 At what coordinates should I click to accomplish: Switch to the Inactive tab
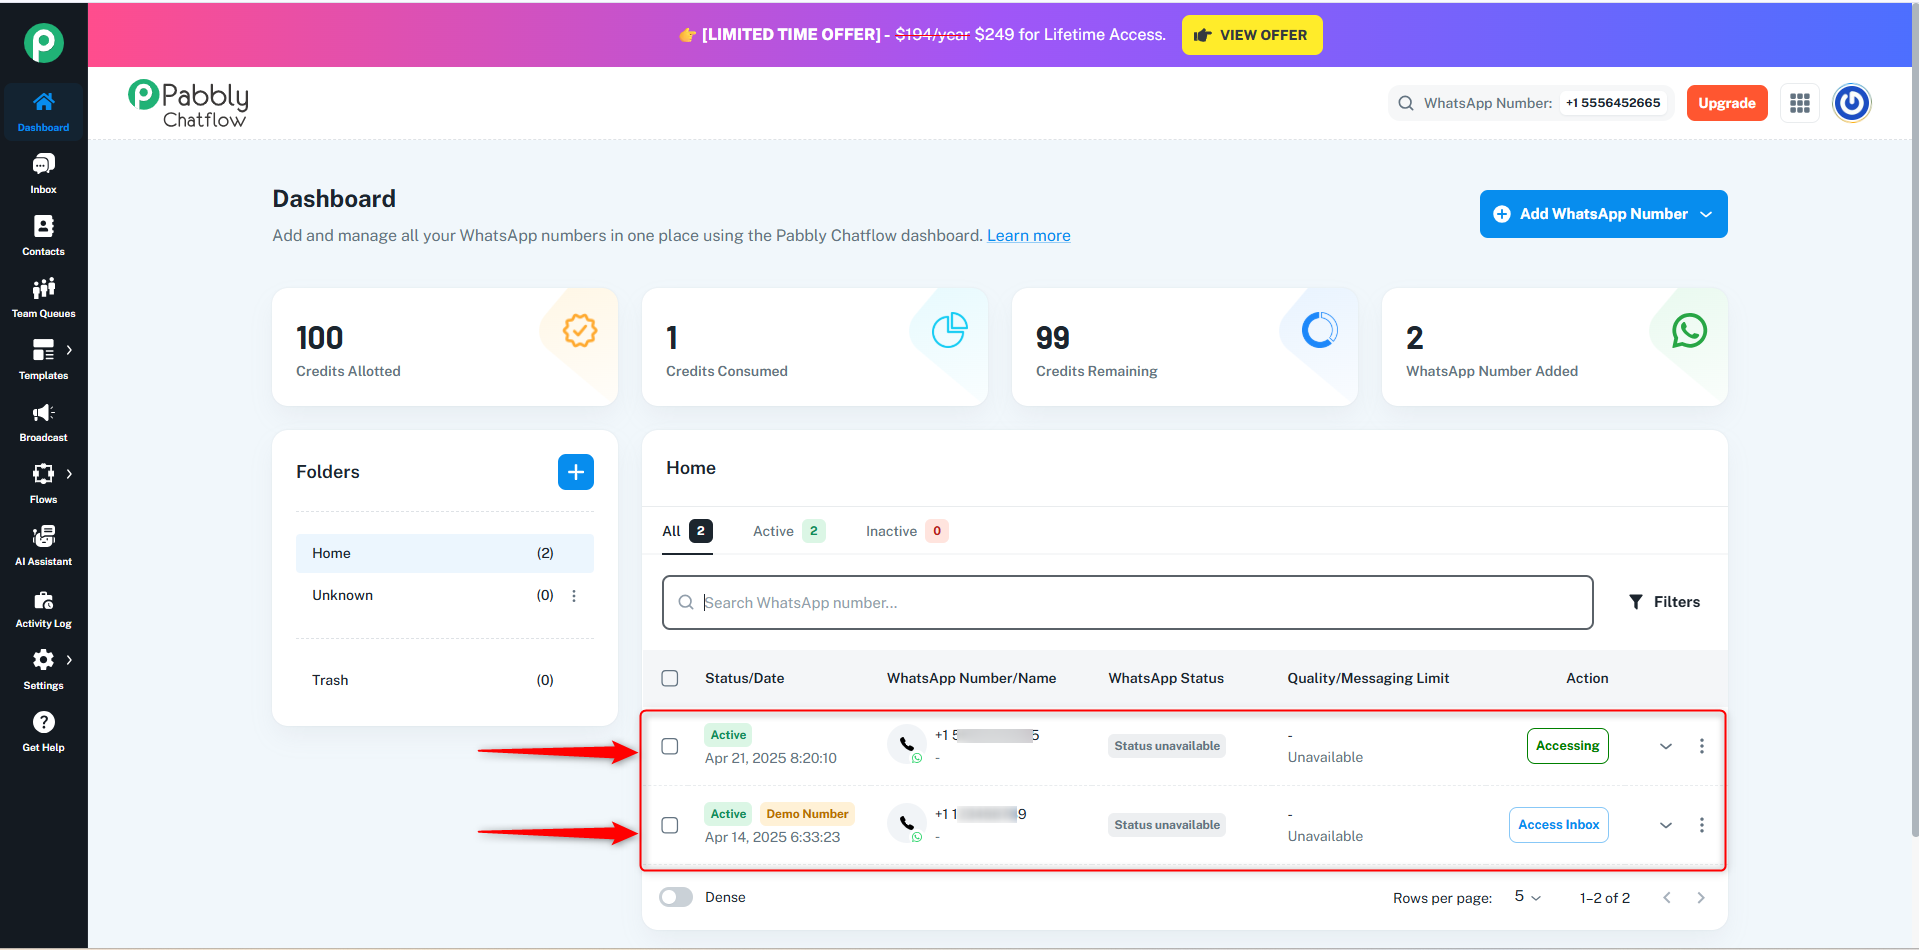coord(906,531)
